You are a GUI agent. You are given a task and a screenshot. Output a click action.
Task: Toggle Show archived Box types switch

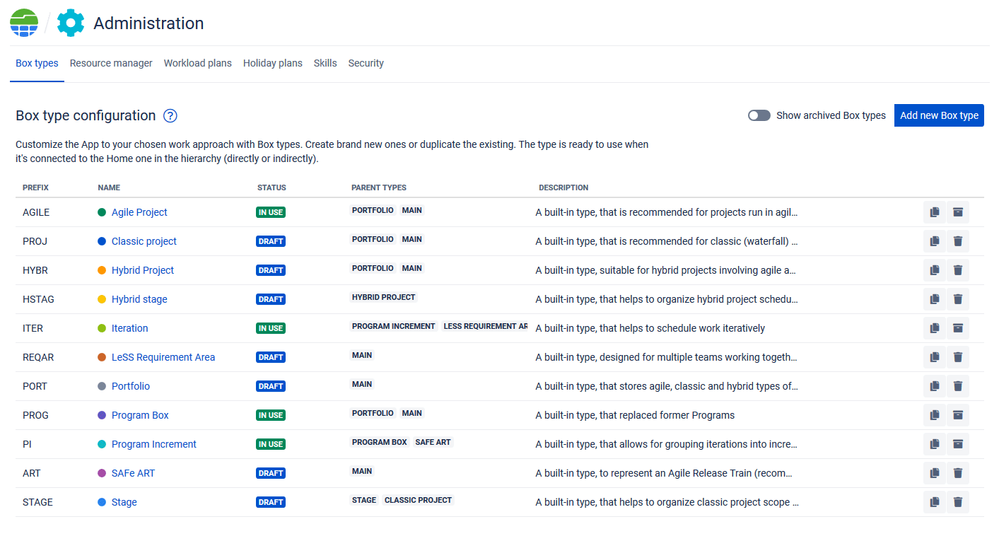tap(759, 115)
